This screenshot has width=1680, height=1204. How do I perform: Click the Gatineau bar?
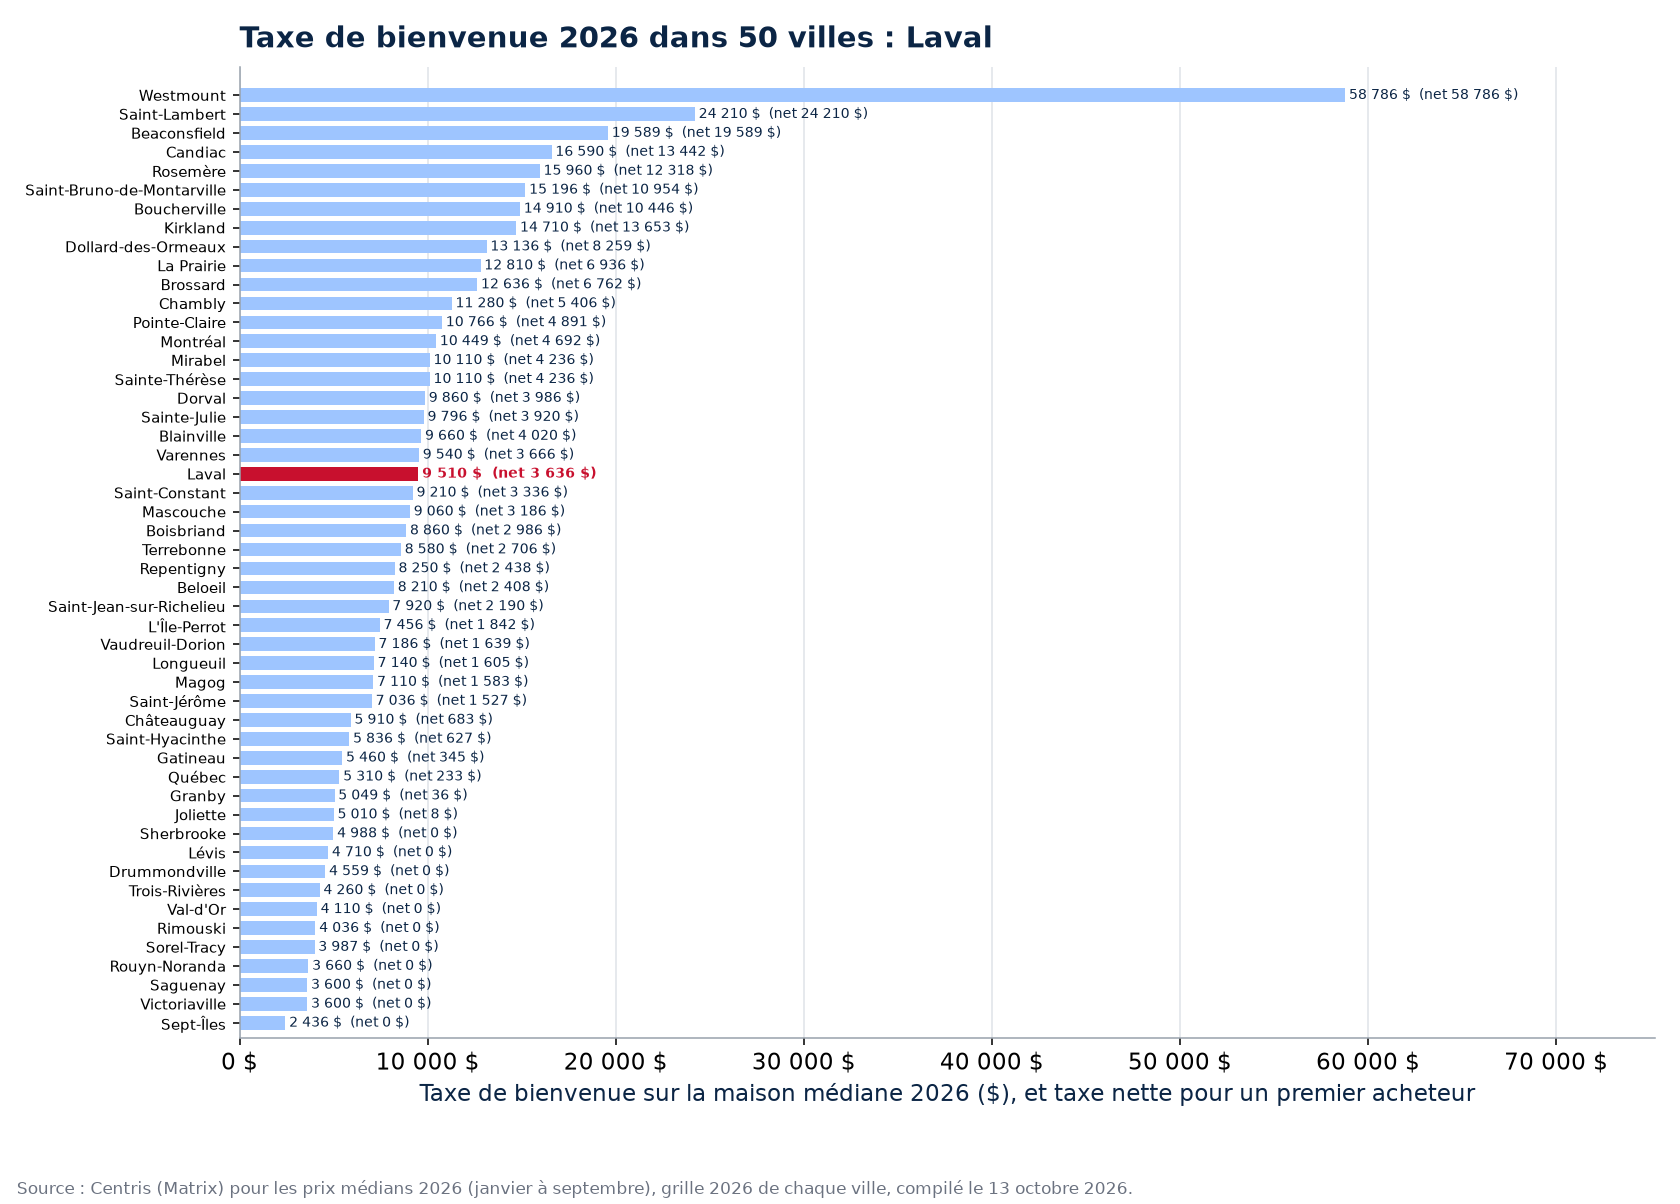[x=291, y=758]
